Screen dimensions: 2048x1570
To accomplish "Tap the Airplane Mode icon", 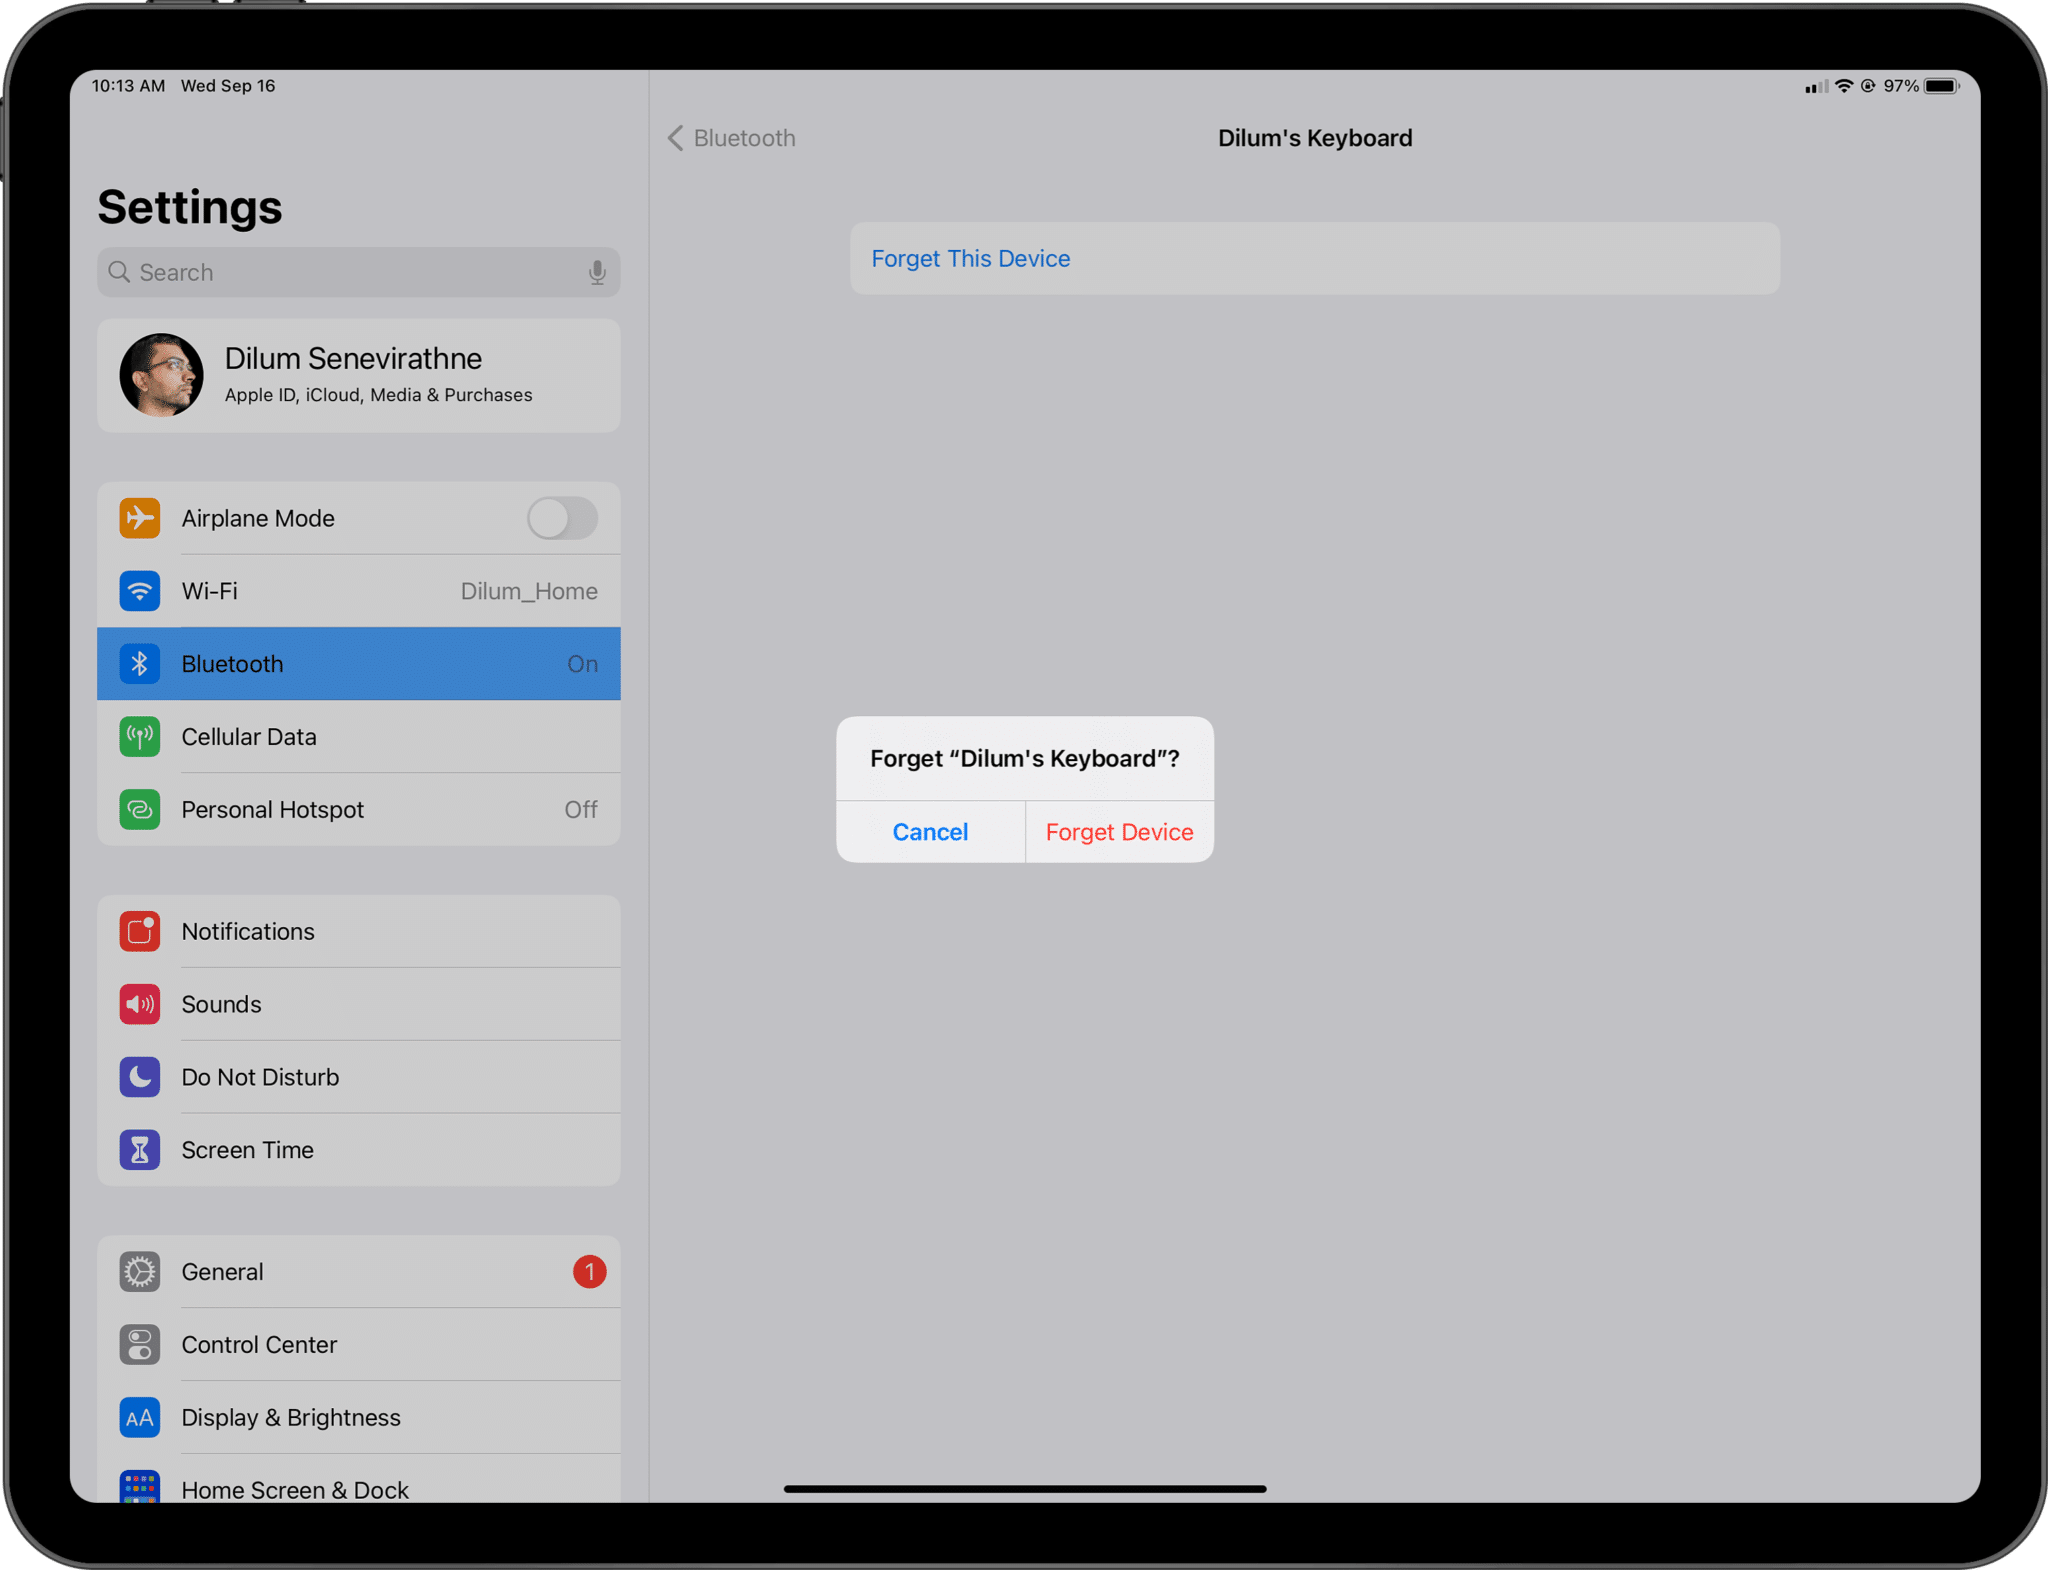I will click(140, 518).
